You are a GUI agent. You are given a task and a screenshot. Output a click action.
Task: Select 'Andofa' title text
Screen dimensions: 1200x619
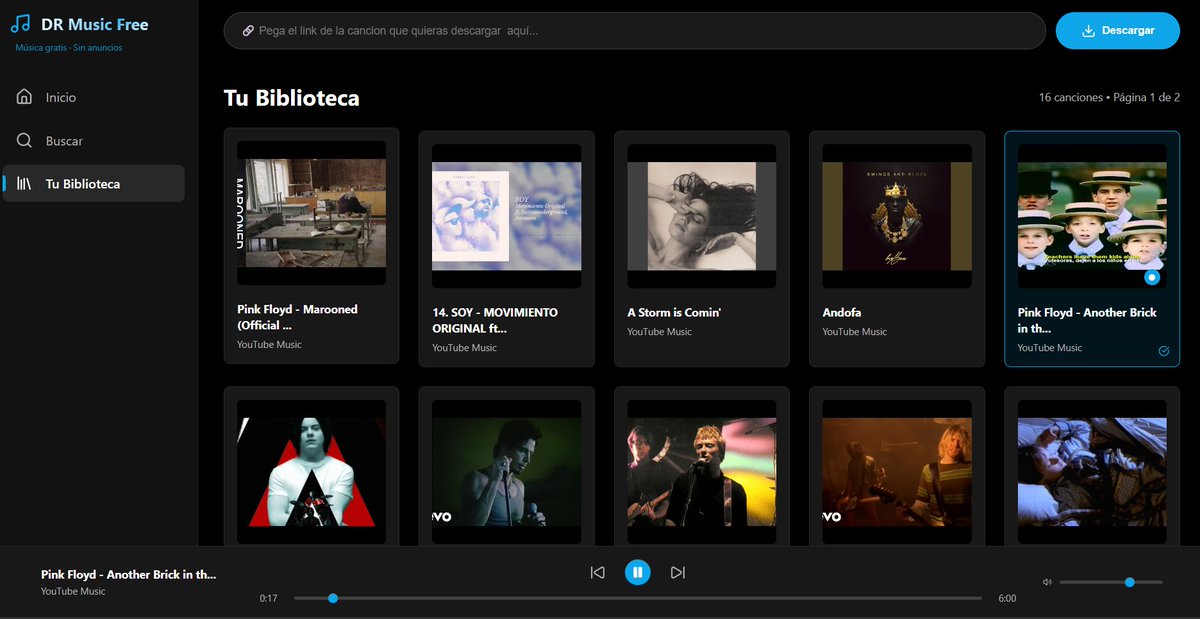click(842, 312)
